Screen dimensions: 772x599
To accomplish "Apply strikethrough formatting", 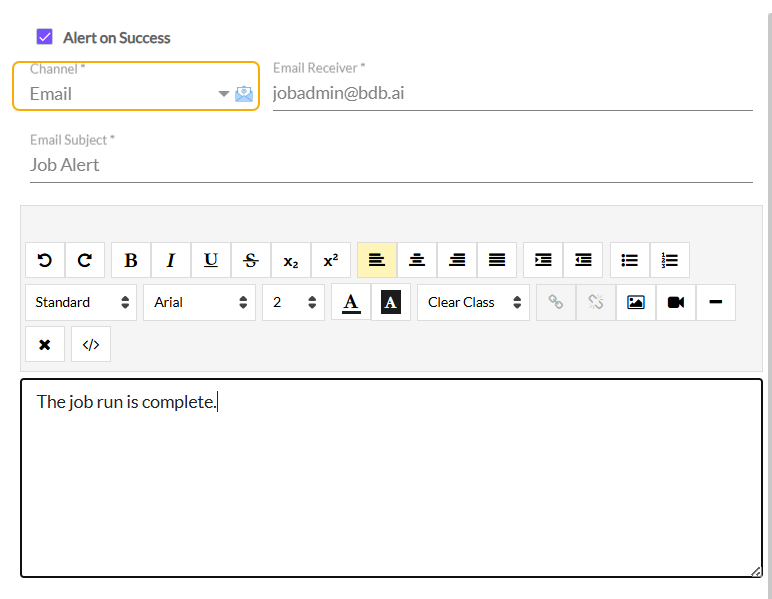I will pos(251,260).
